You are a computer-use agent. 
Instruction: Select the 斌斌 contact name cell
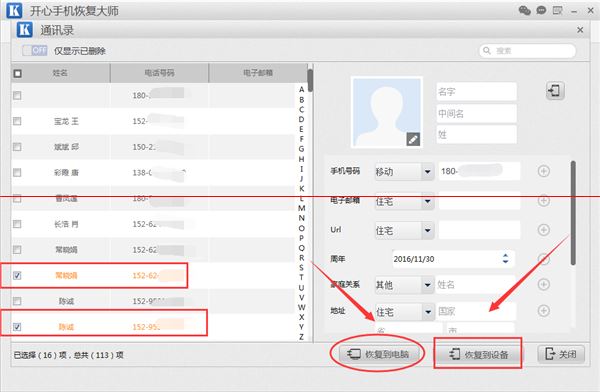point(66,147)
